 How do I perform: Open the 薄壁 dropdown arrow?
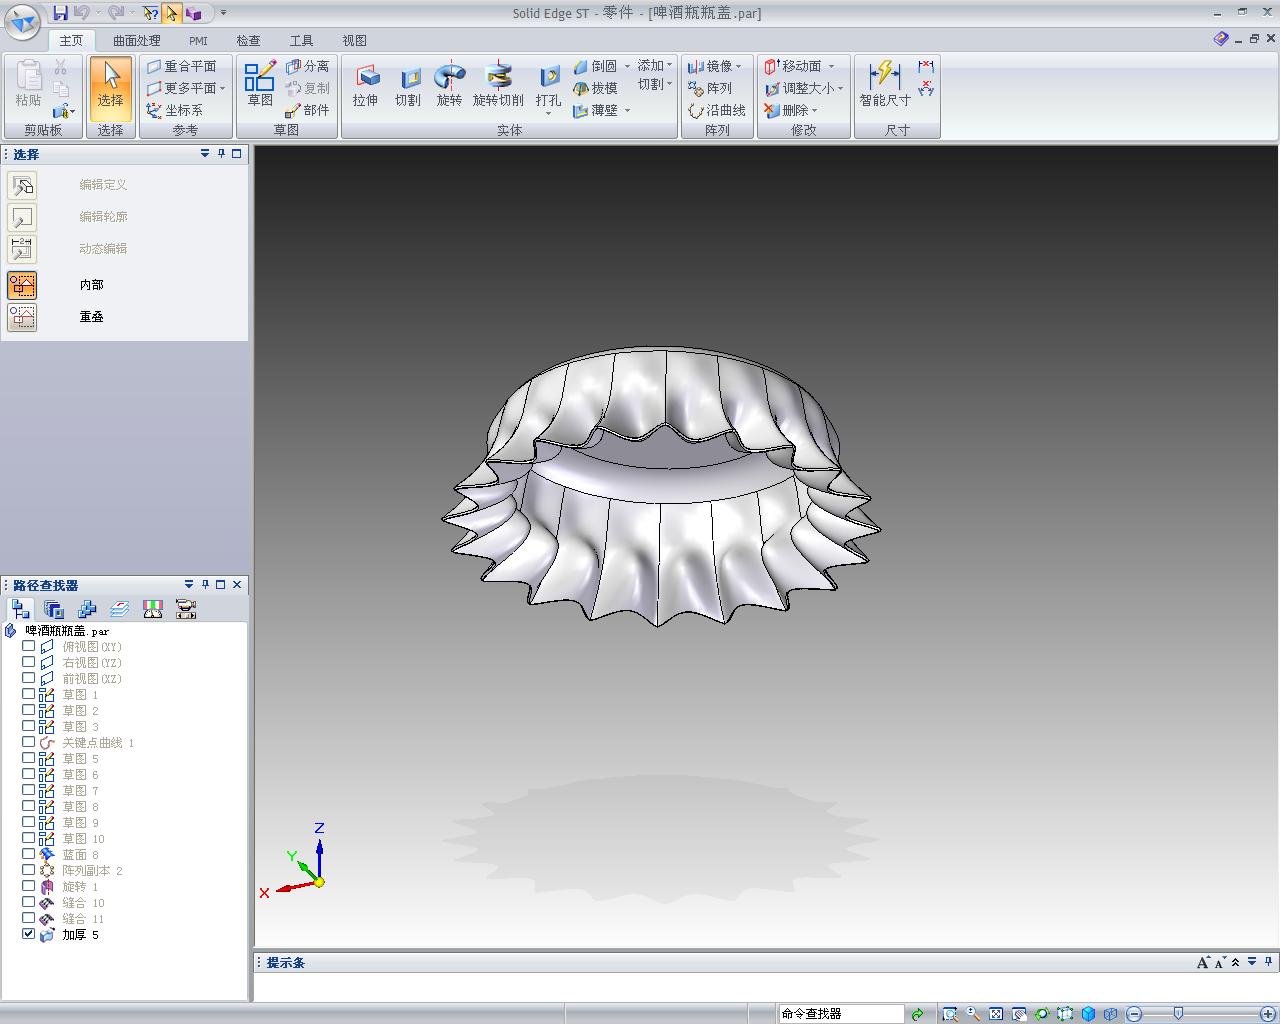pos(627,110)
